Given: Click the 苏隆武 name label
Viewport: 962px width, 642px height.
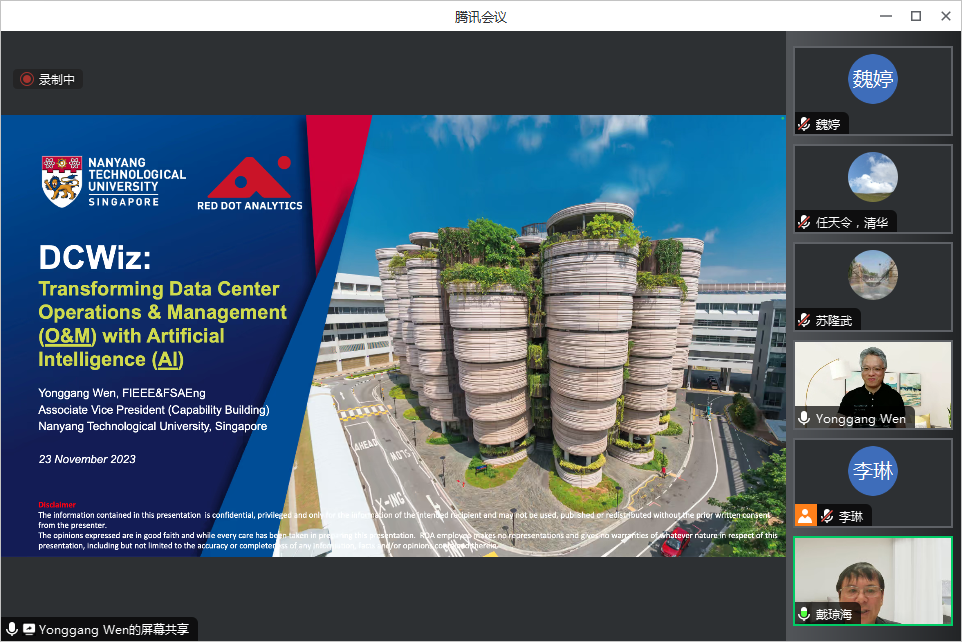Looking at the screenshot, I should click(834, 320).
